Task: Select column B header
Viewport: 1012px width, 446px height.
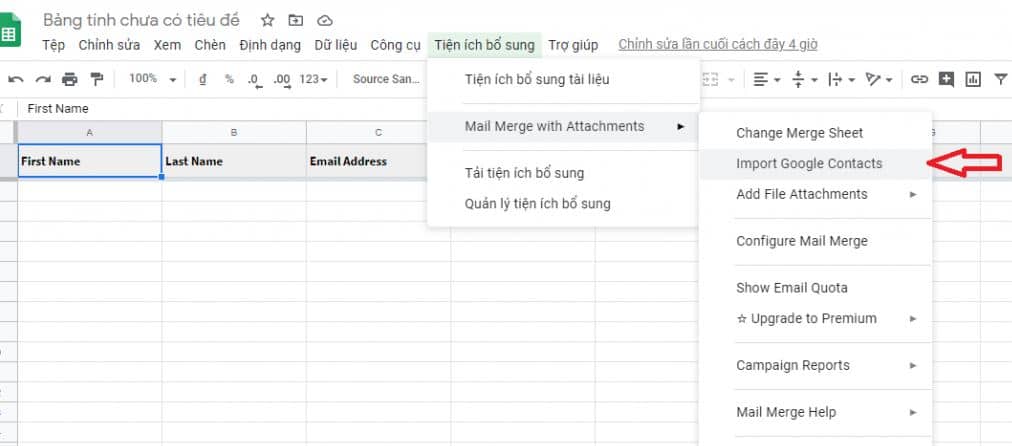Action: pos(234,132)
